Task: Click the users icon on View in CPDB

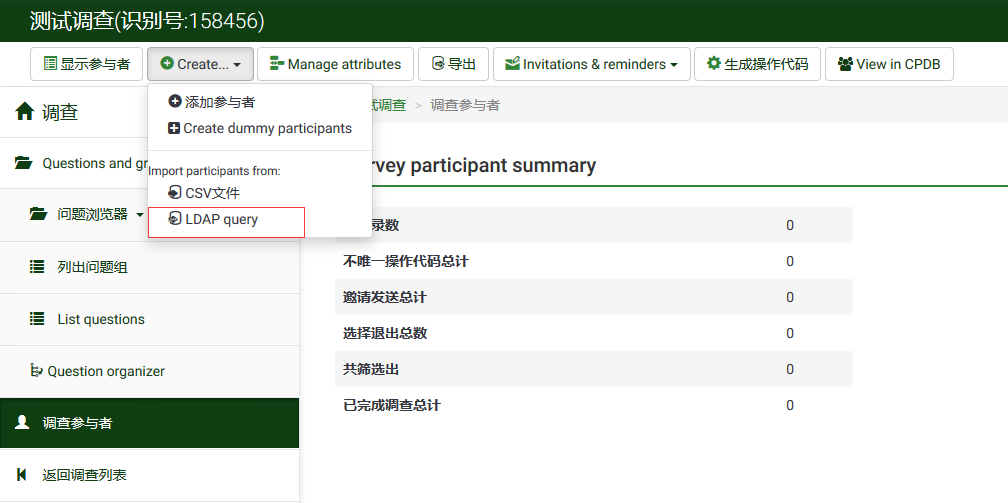Action: (x=845, y=64)
